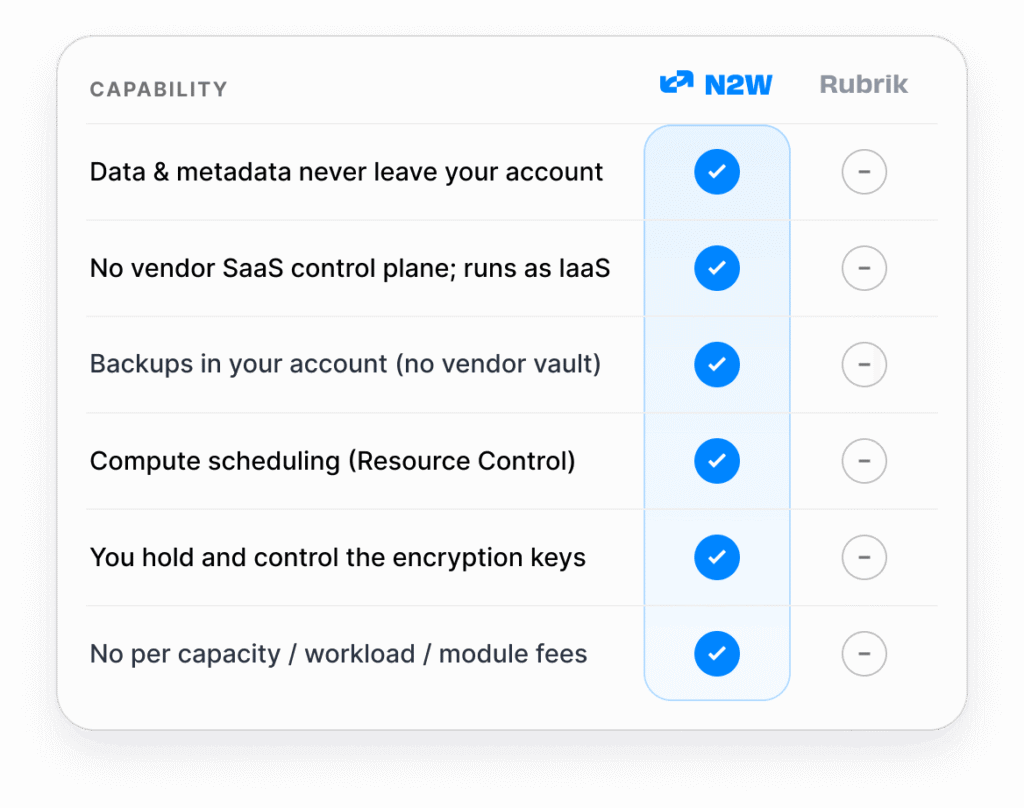Click Rubrik dash icon for SaaS control plane row

click(864, 268)
